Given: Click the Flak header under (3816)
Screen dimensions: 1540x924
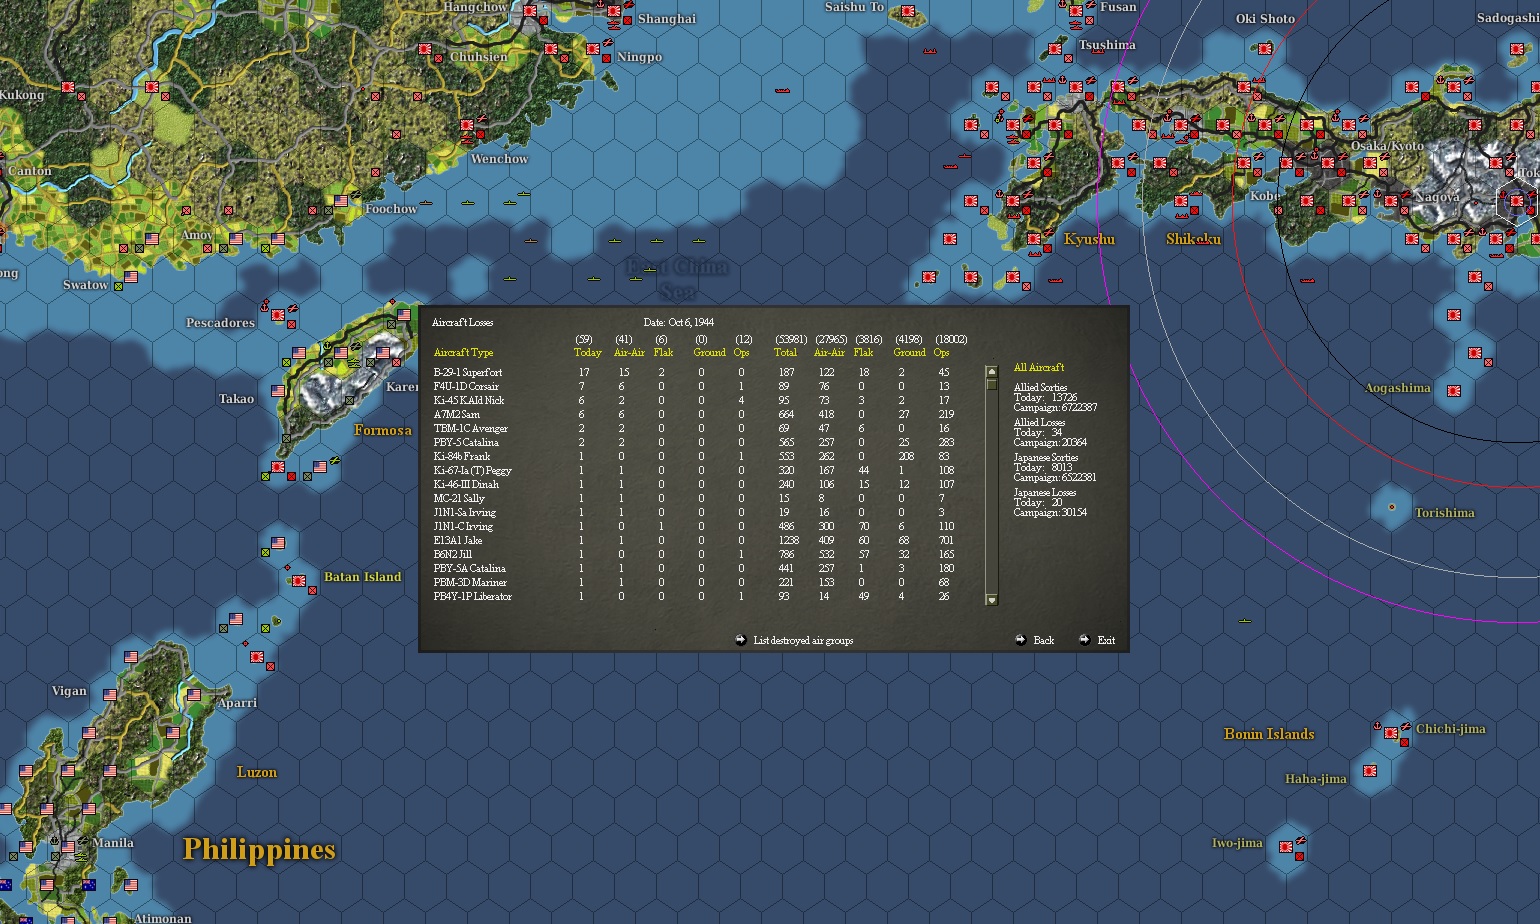Looking at the screenshot, I should coord(864,352).
